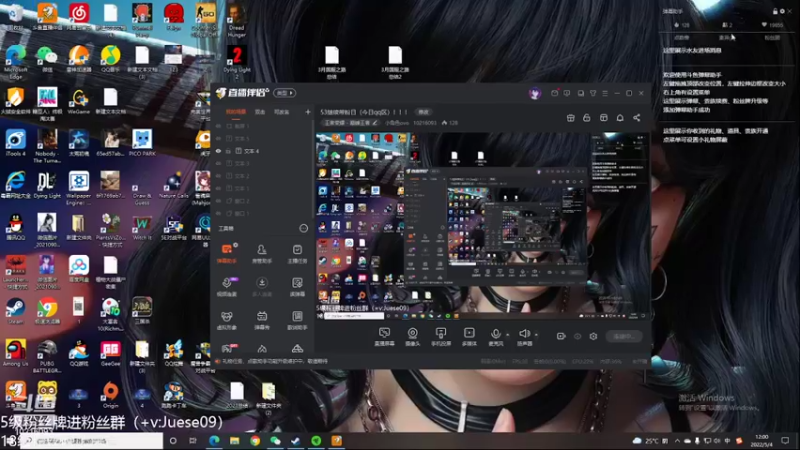The image size is (800, 450).
Task: Toggle visibility of source 文本 2
Action: (x=218, y=176)
